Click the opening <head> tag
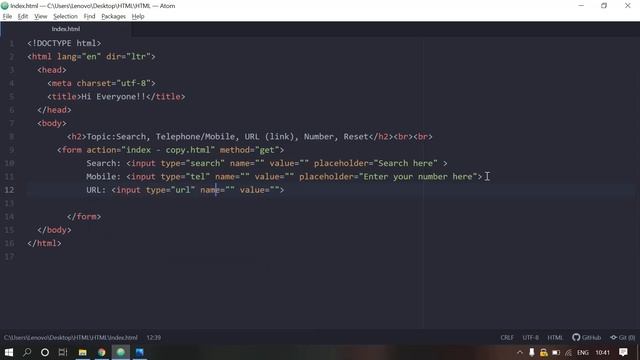640x360 pixels. (51, 70)
